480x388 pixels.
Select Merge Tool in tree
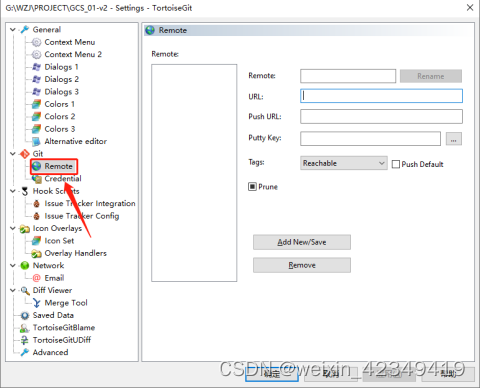point(66,303)
